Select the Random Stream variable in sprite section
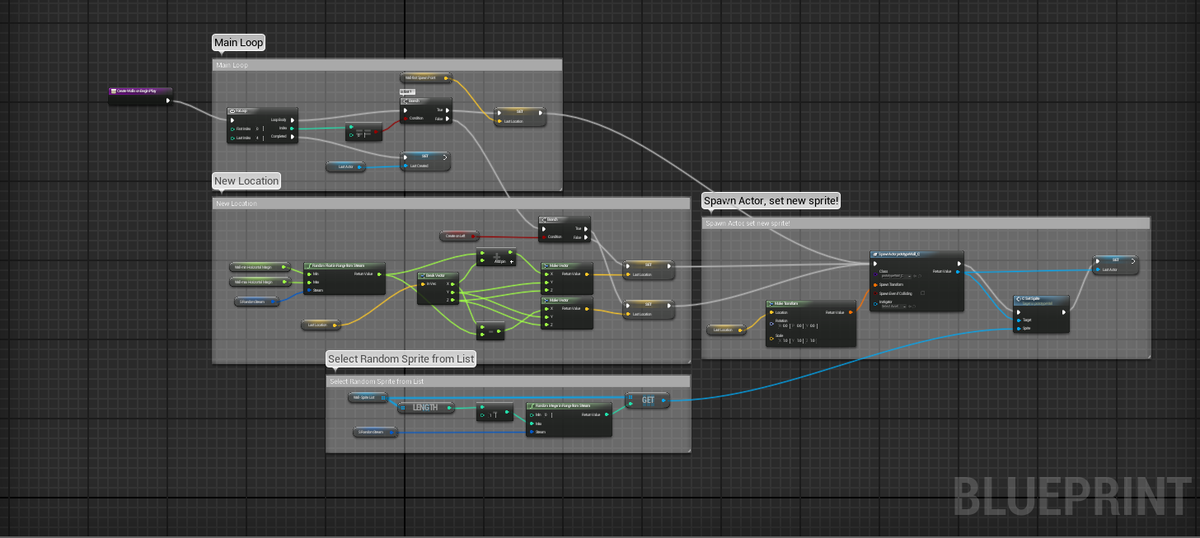This screenshot has width=1200, height=538. [x=375, y=432]
